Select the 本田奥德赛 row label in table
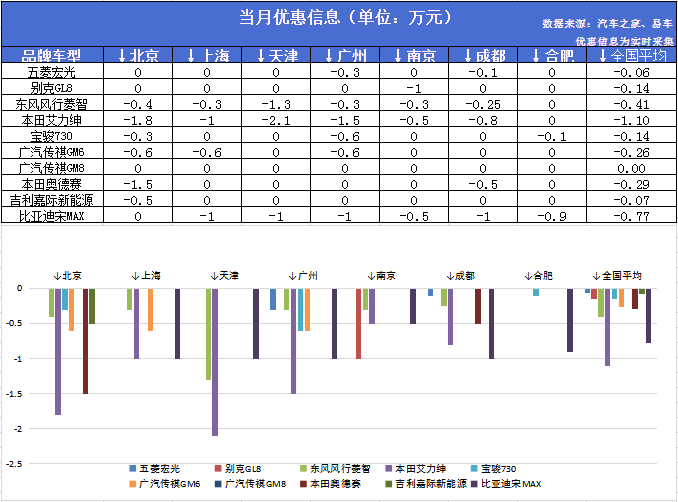 [x=52, y=183]
